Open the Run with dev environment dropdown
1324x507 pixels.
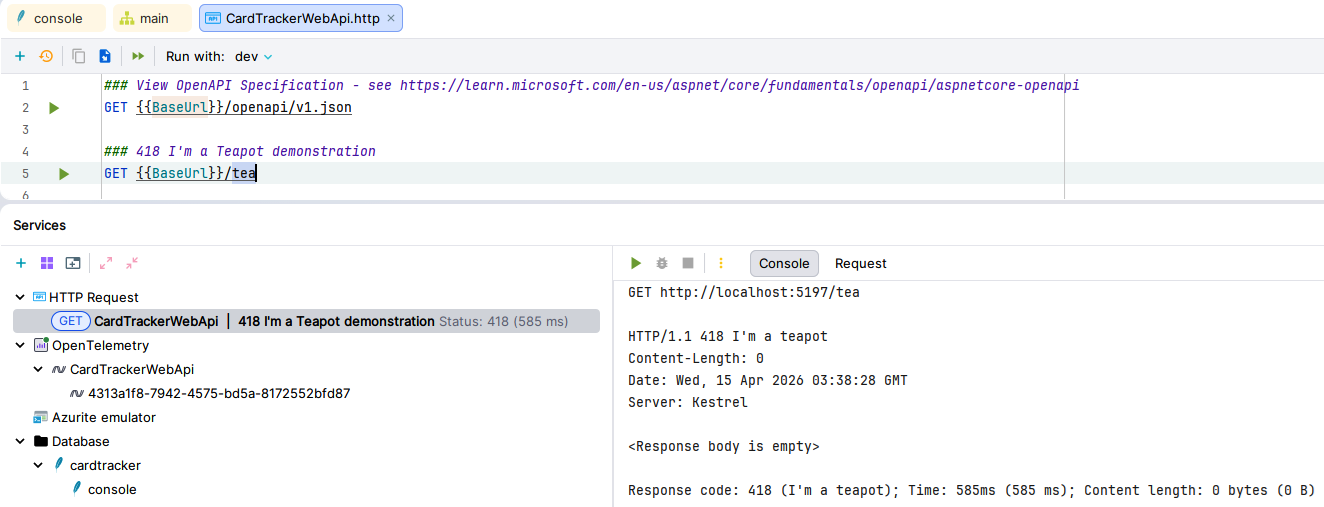pos(253,57)
